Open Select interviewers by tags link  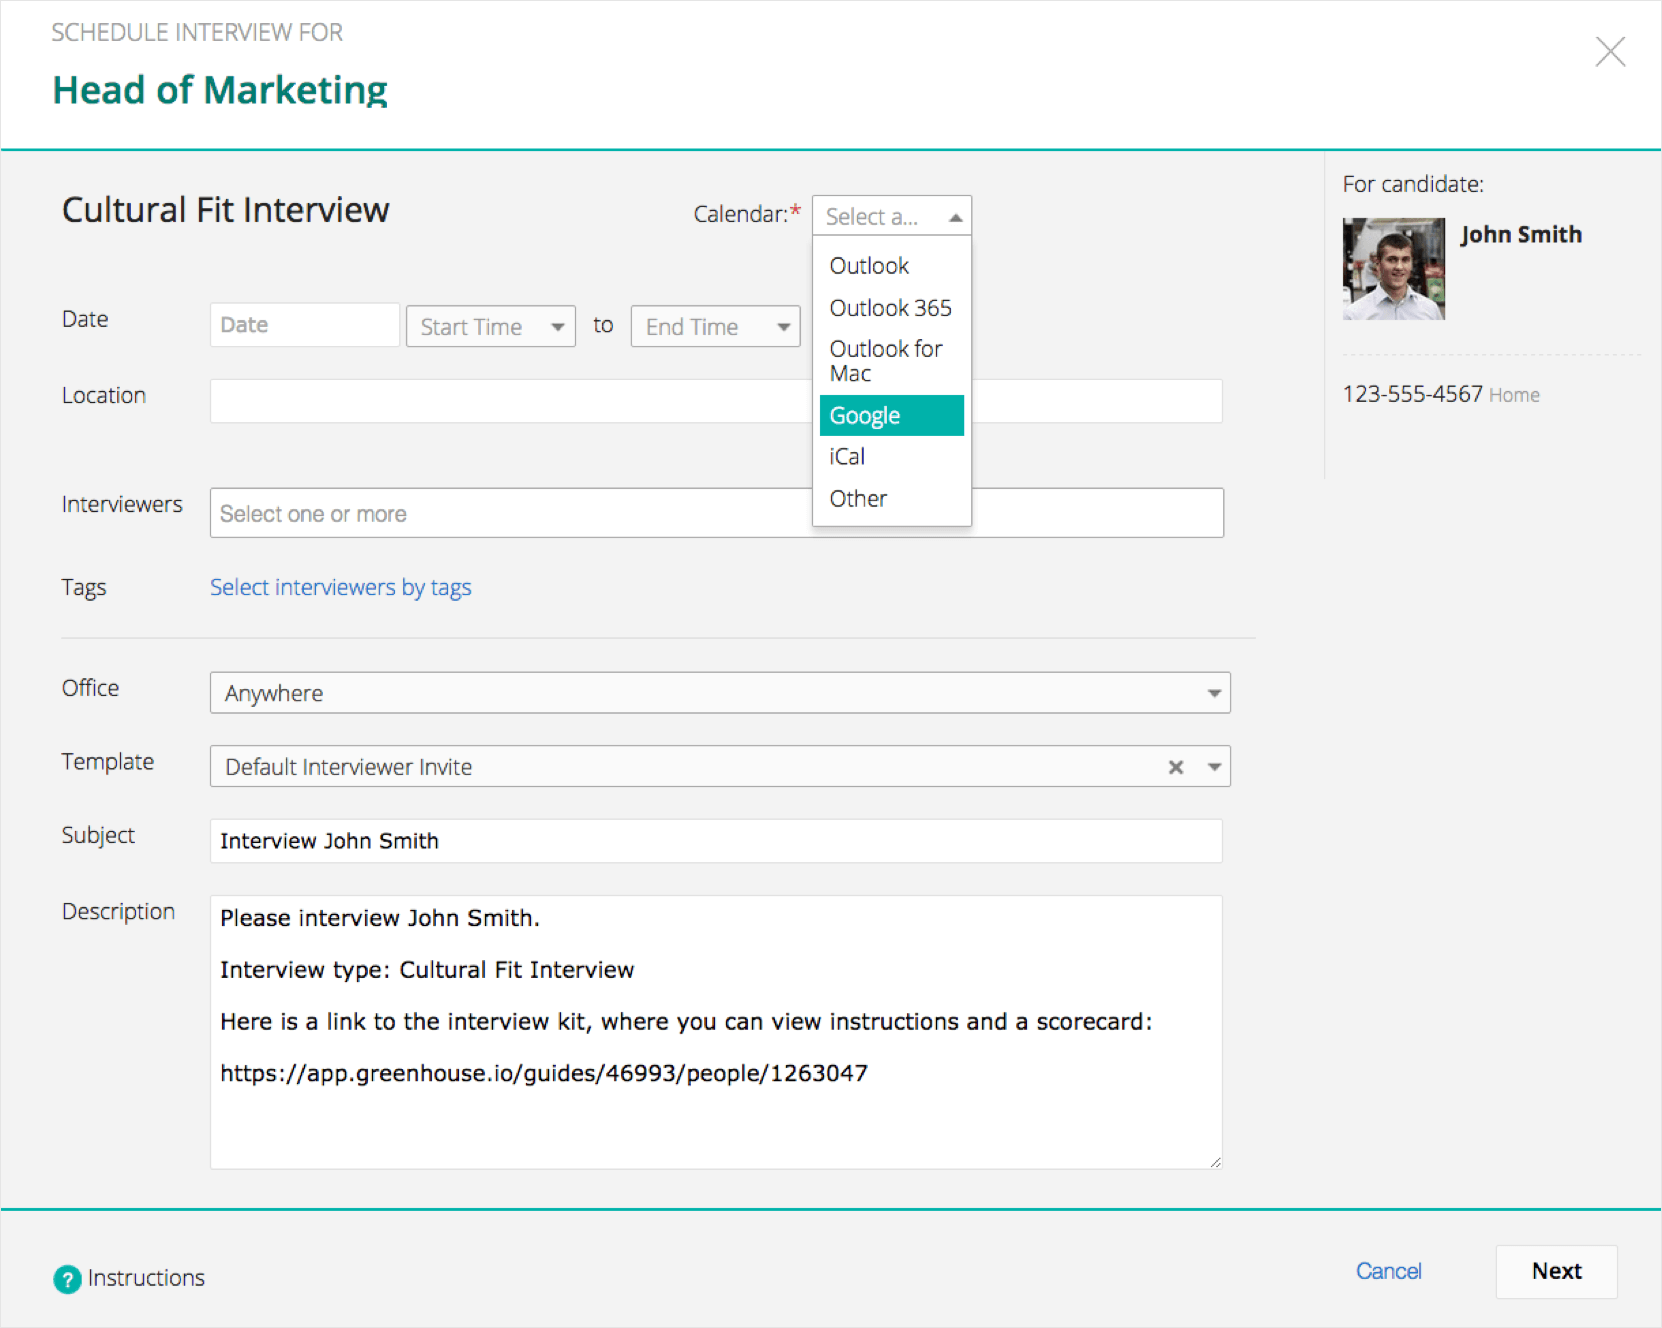click(x=340, y=587)
